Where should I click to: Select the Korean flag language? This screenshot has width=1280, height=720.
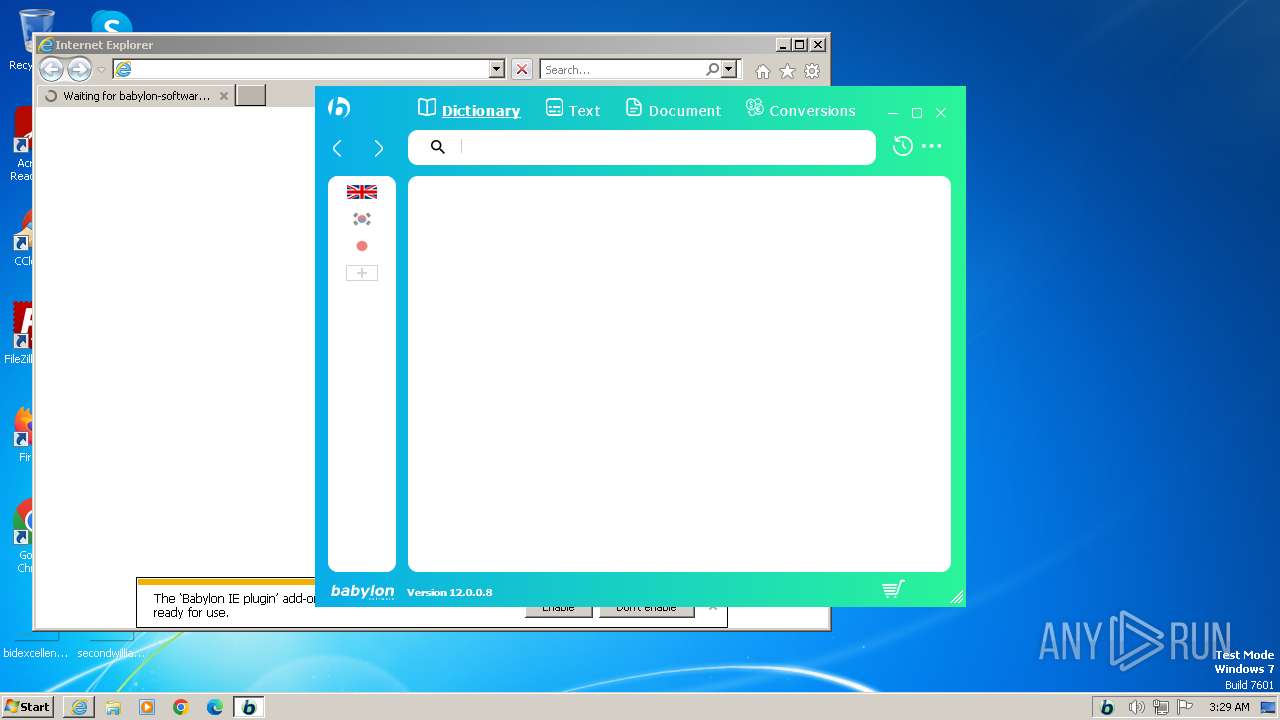pos(361,219)
